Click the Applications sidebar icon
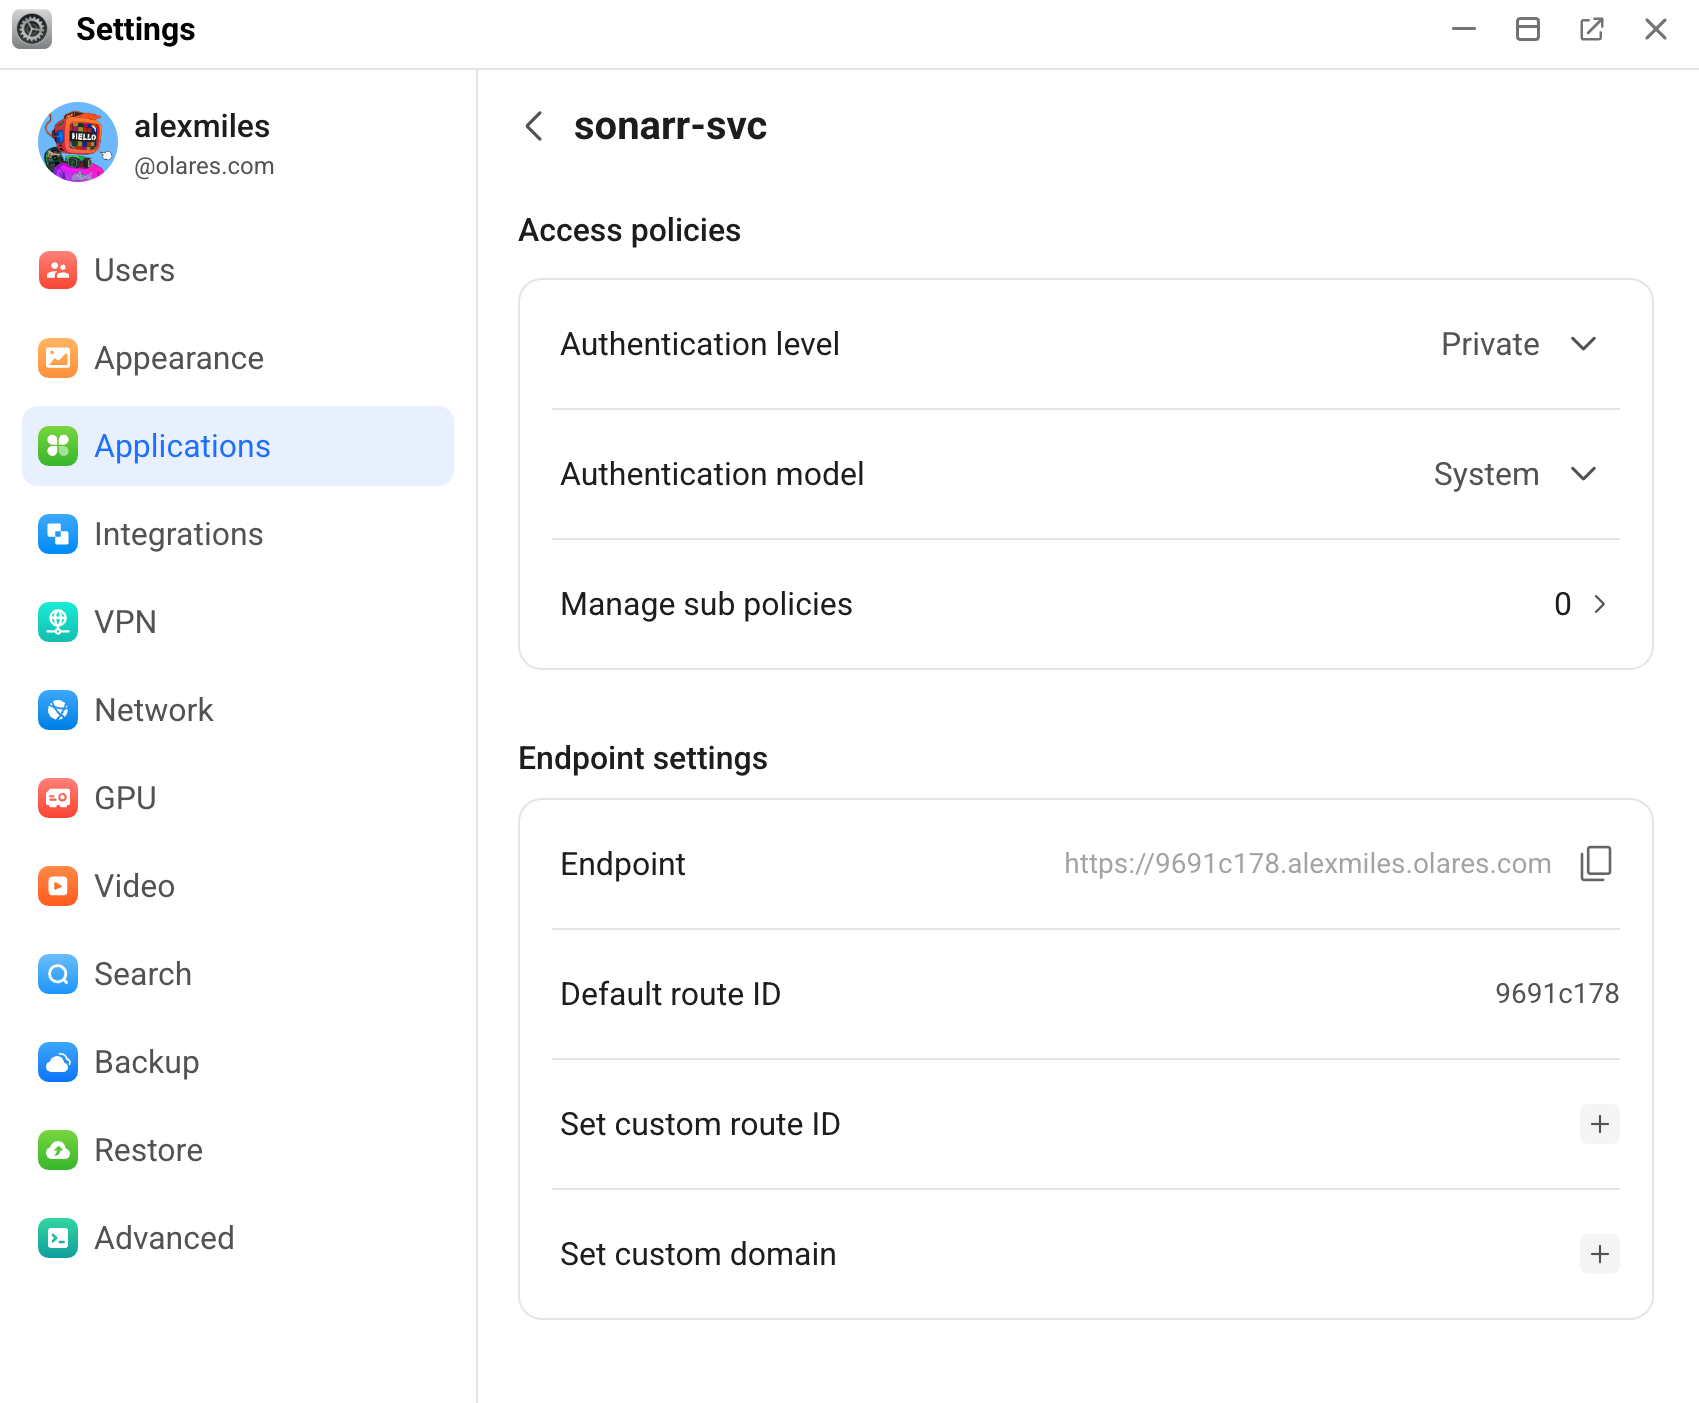The height and width of the screenshot is (1403, 1699). point(58,446)
